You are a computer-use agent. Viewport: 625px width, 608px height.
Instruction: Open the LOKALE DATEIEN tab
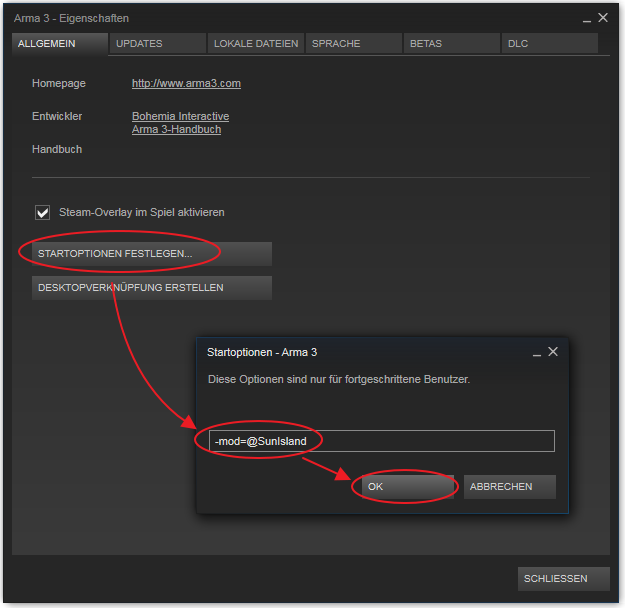[256, 43]
